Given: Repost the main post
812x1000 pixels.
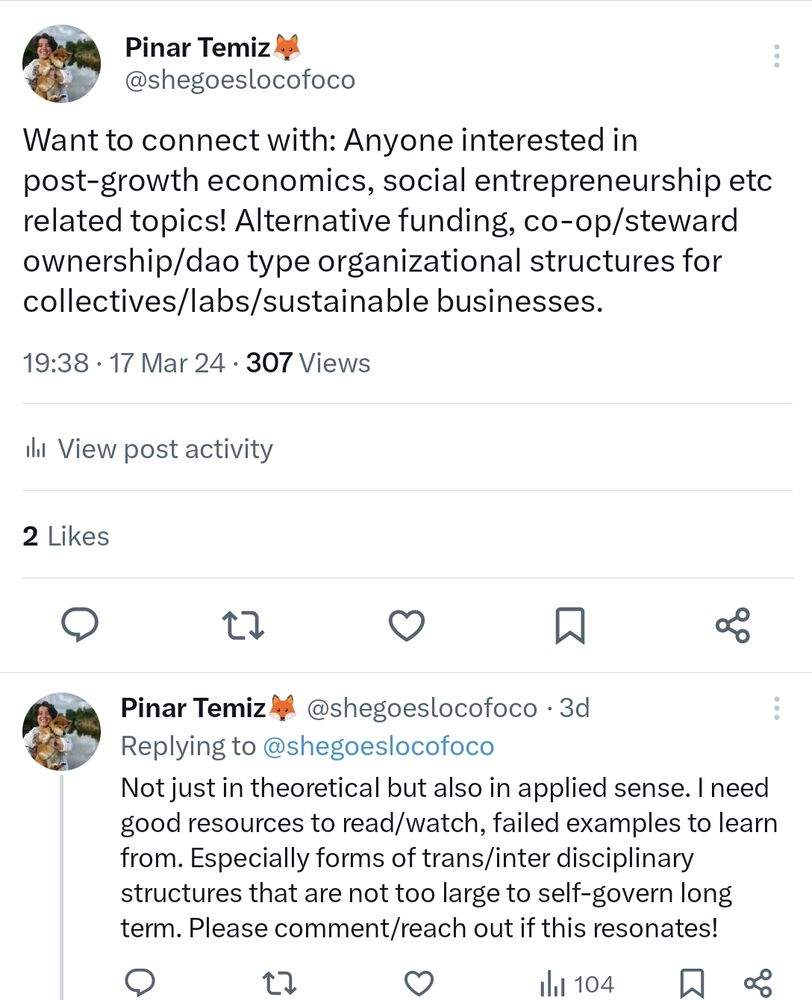Looking at the screenshot, I should (x=242, y=625).
